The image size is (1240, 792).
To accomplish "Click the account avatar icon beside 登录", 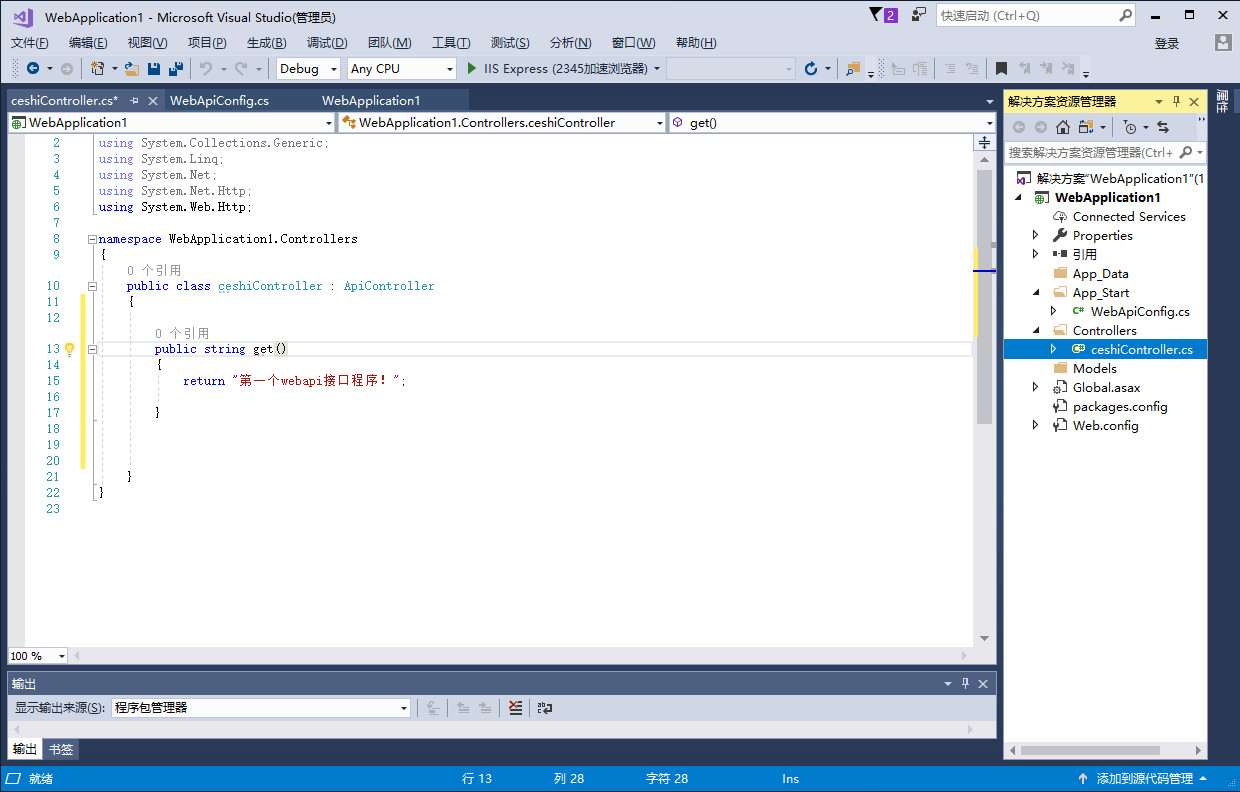I will tap(1223, 43).
